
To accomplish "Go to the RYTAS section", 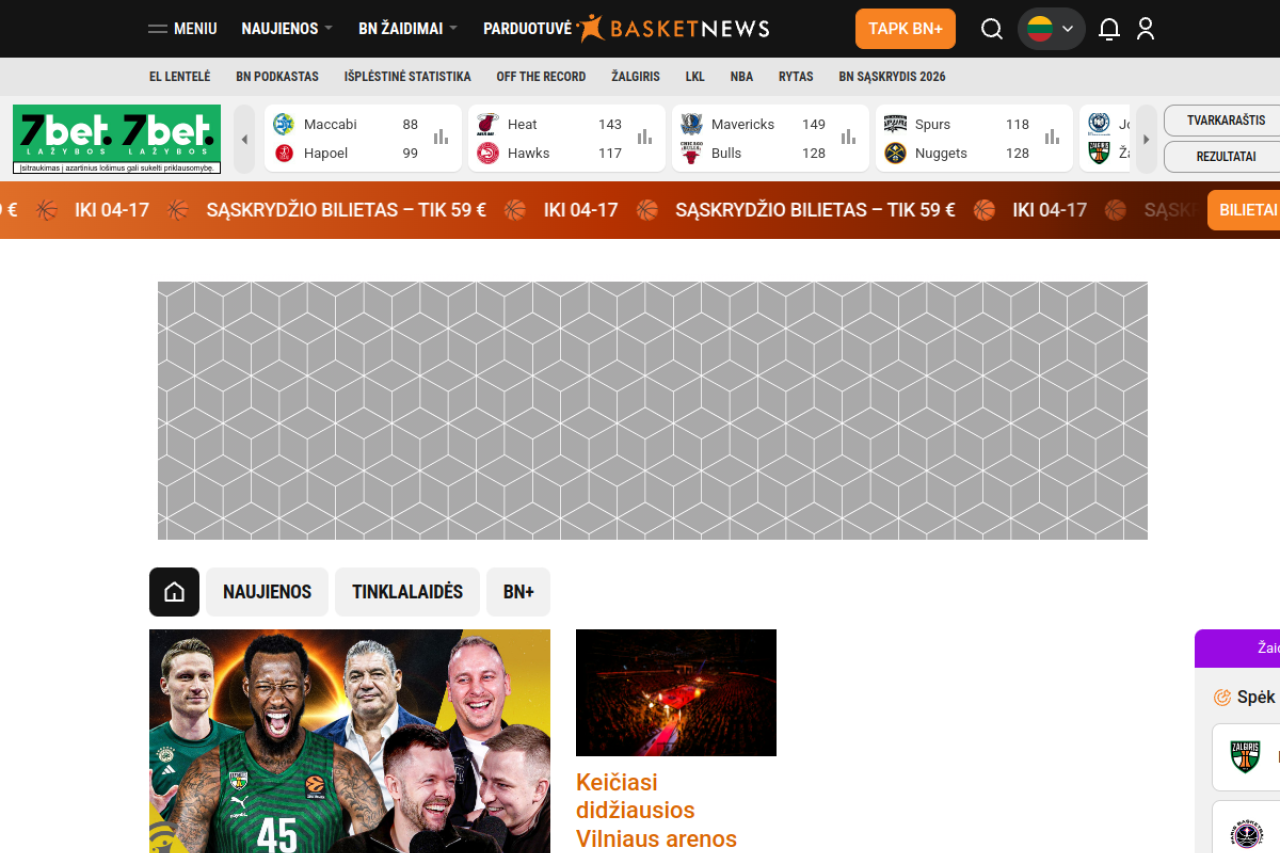I will point(796,77).
